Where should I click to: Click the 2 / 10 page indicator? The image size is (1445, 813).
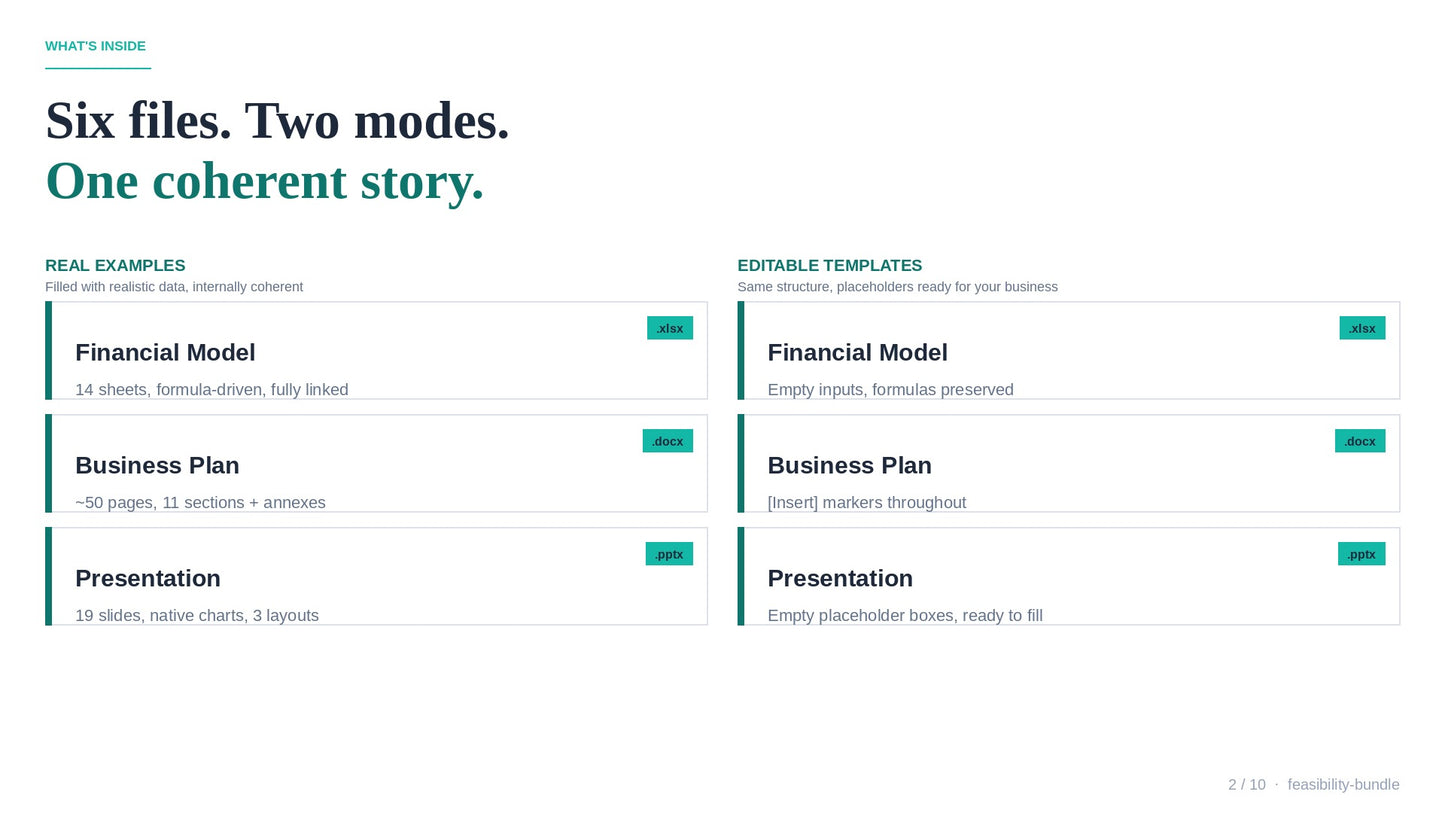point(1247,785)
